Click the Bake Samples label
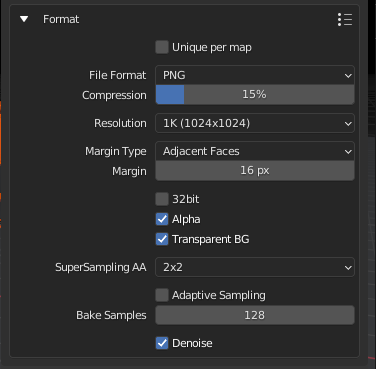Screen dimensions: 376x369 coord(111,315)
